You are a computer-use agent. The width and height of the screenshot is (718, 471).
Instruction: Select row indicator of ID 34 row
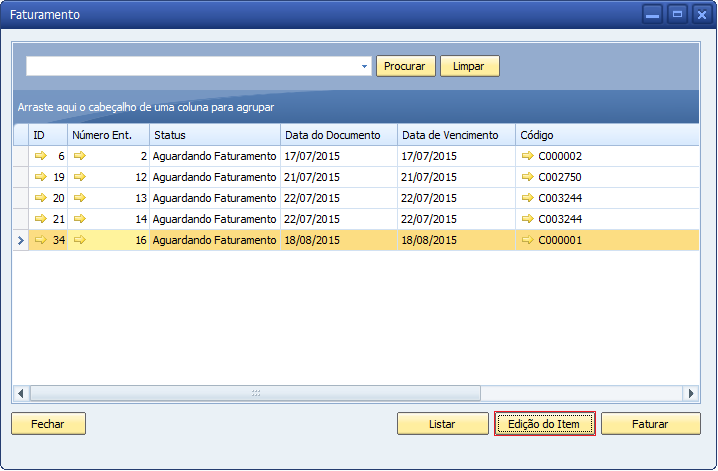[21, 240]
